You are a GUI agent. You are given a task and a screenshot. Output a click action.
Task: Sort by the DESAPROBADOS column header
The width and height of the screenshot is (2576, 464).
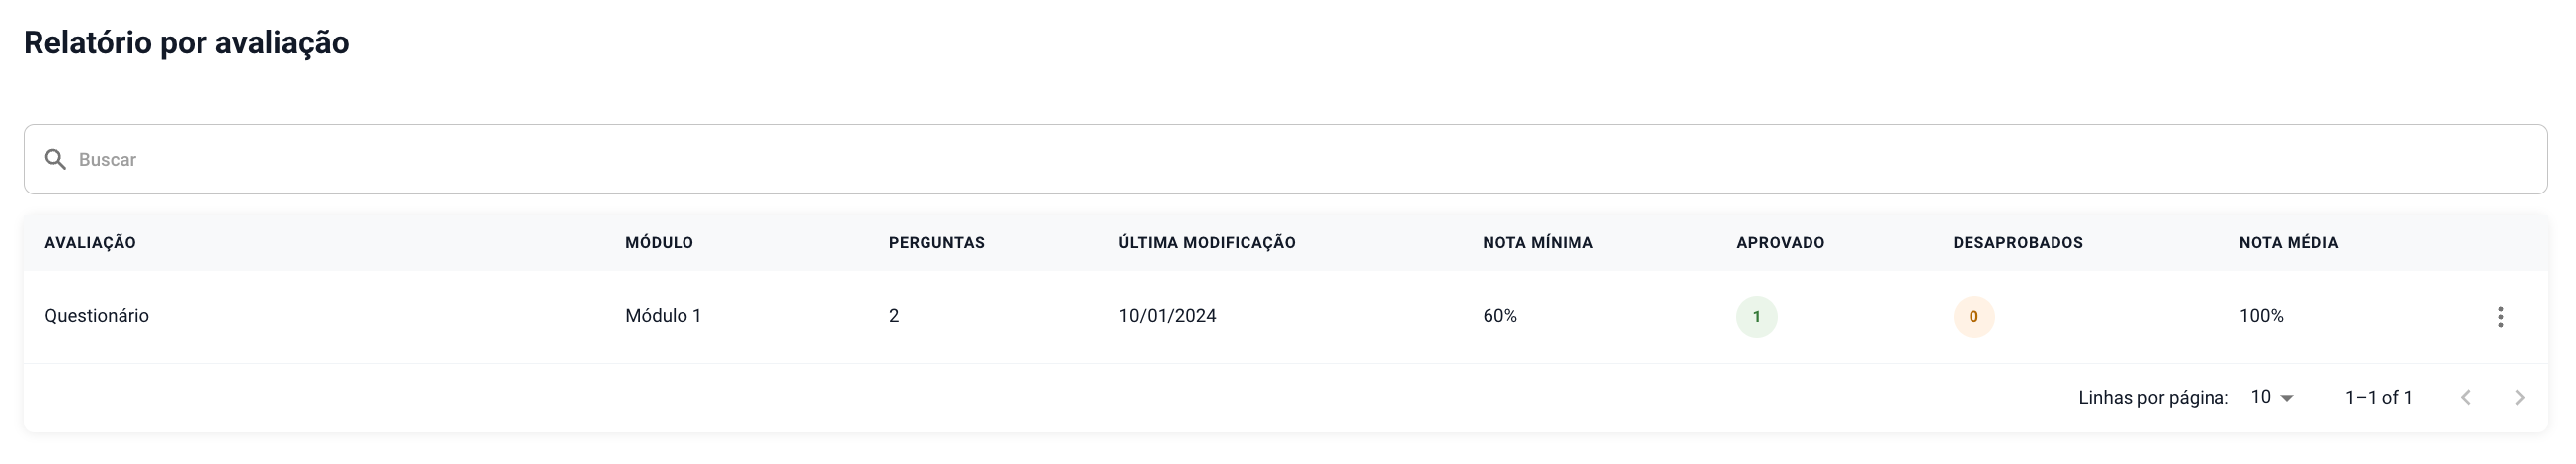tap(2017, 243)
